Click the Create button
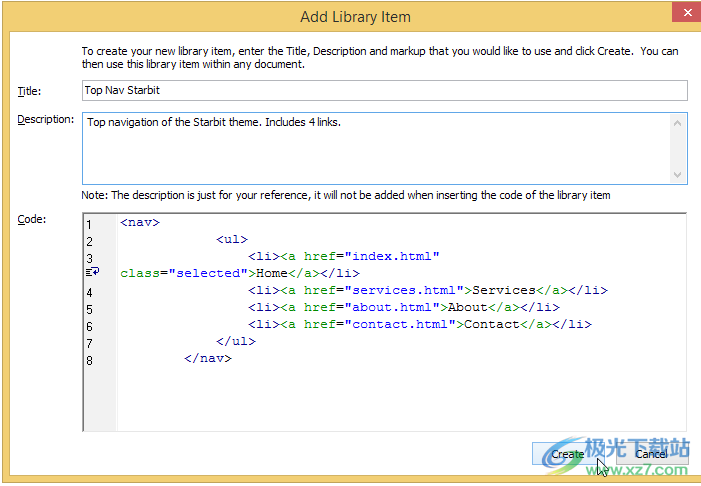Viewport: 701px width, 486px height. click(567, 454)
